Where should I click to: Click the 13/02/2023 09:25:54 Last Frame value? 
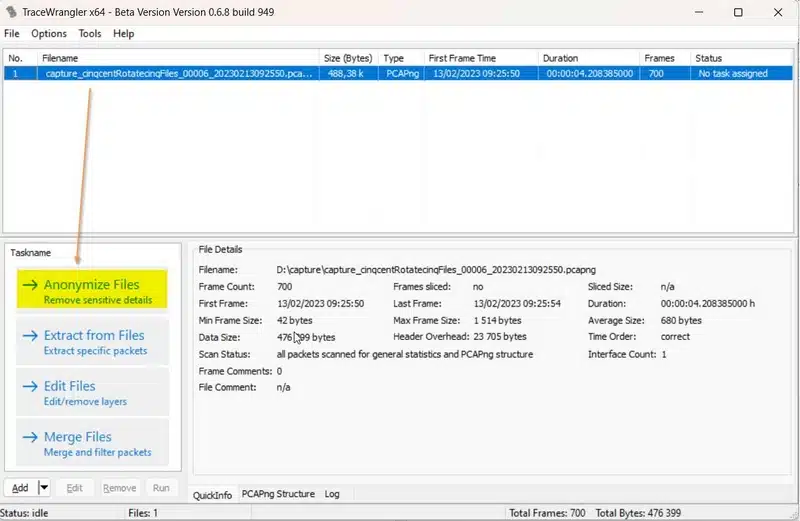pyautogui.click(x=517, y=304)
